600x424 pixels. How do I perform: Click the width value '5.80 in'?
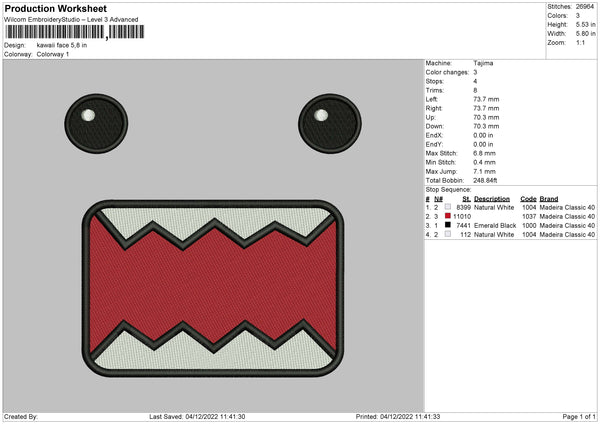point(586,34)
